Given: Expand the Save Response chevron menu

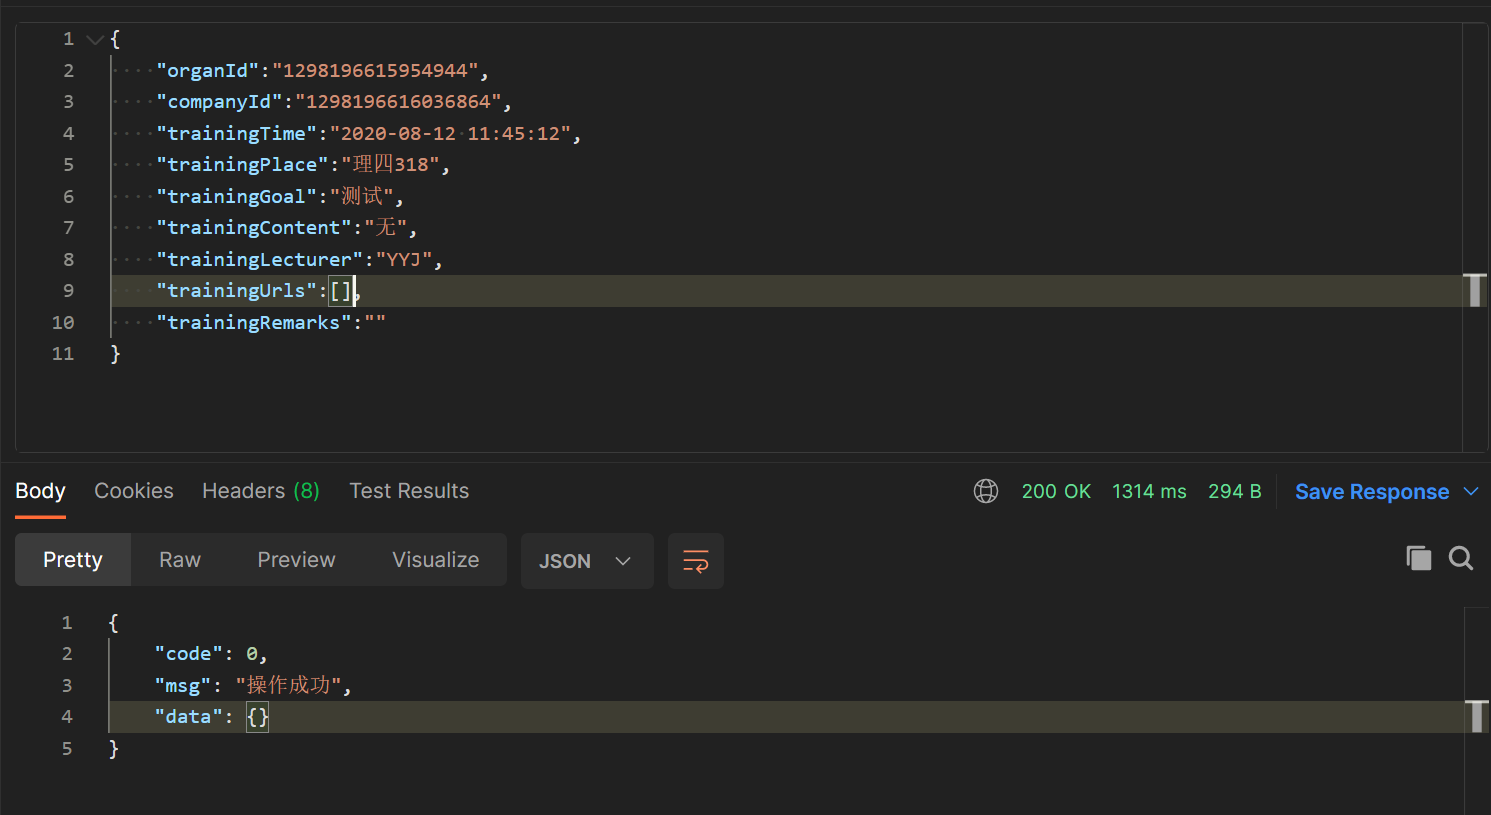Looking at the screenshot, I should click(1471, 491).
